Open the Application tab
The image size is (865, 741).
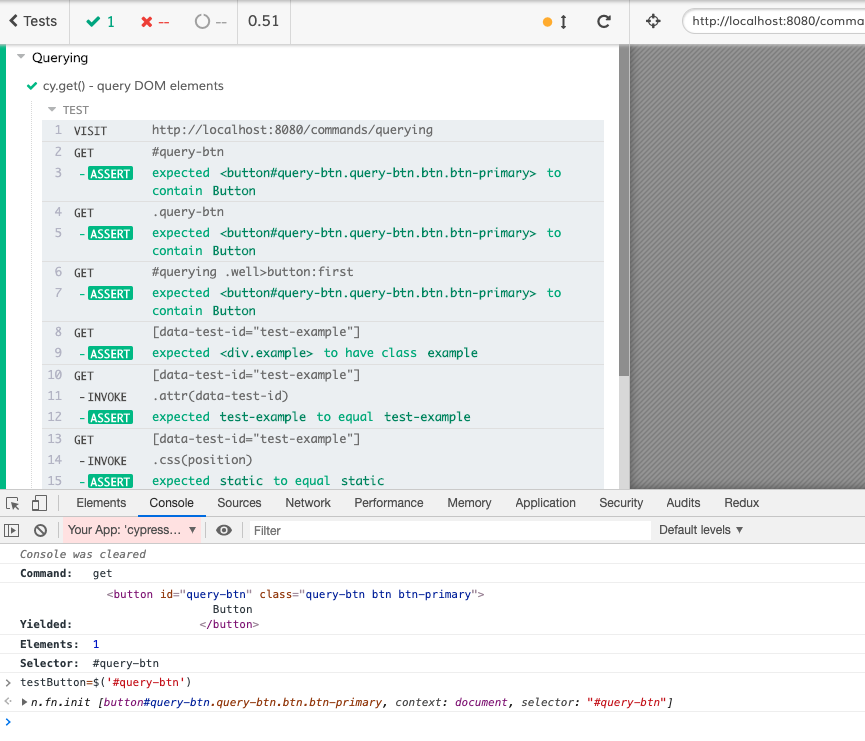[x=546, y=503]
